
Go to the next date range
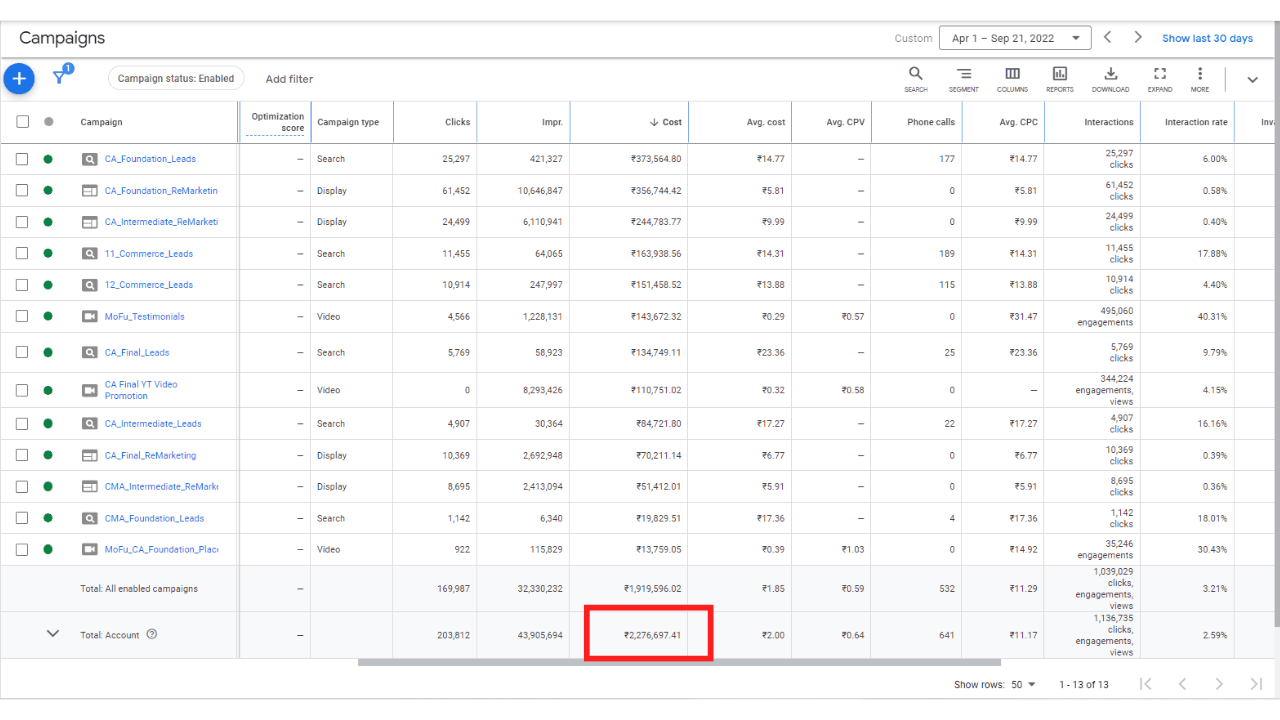(1138, 37)
